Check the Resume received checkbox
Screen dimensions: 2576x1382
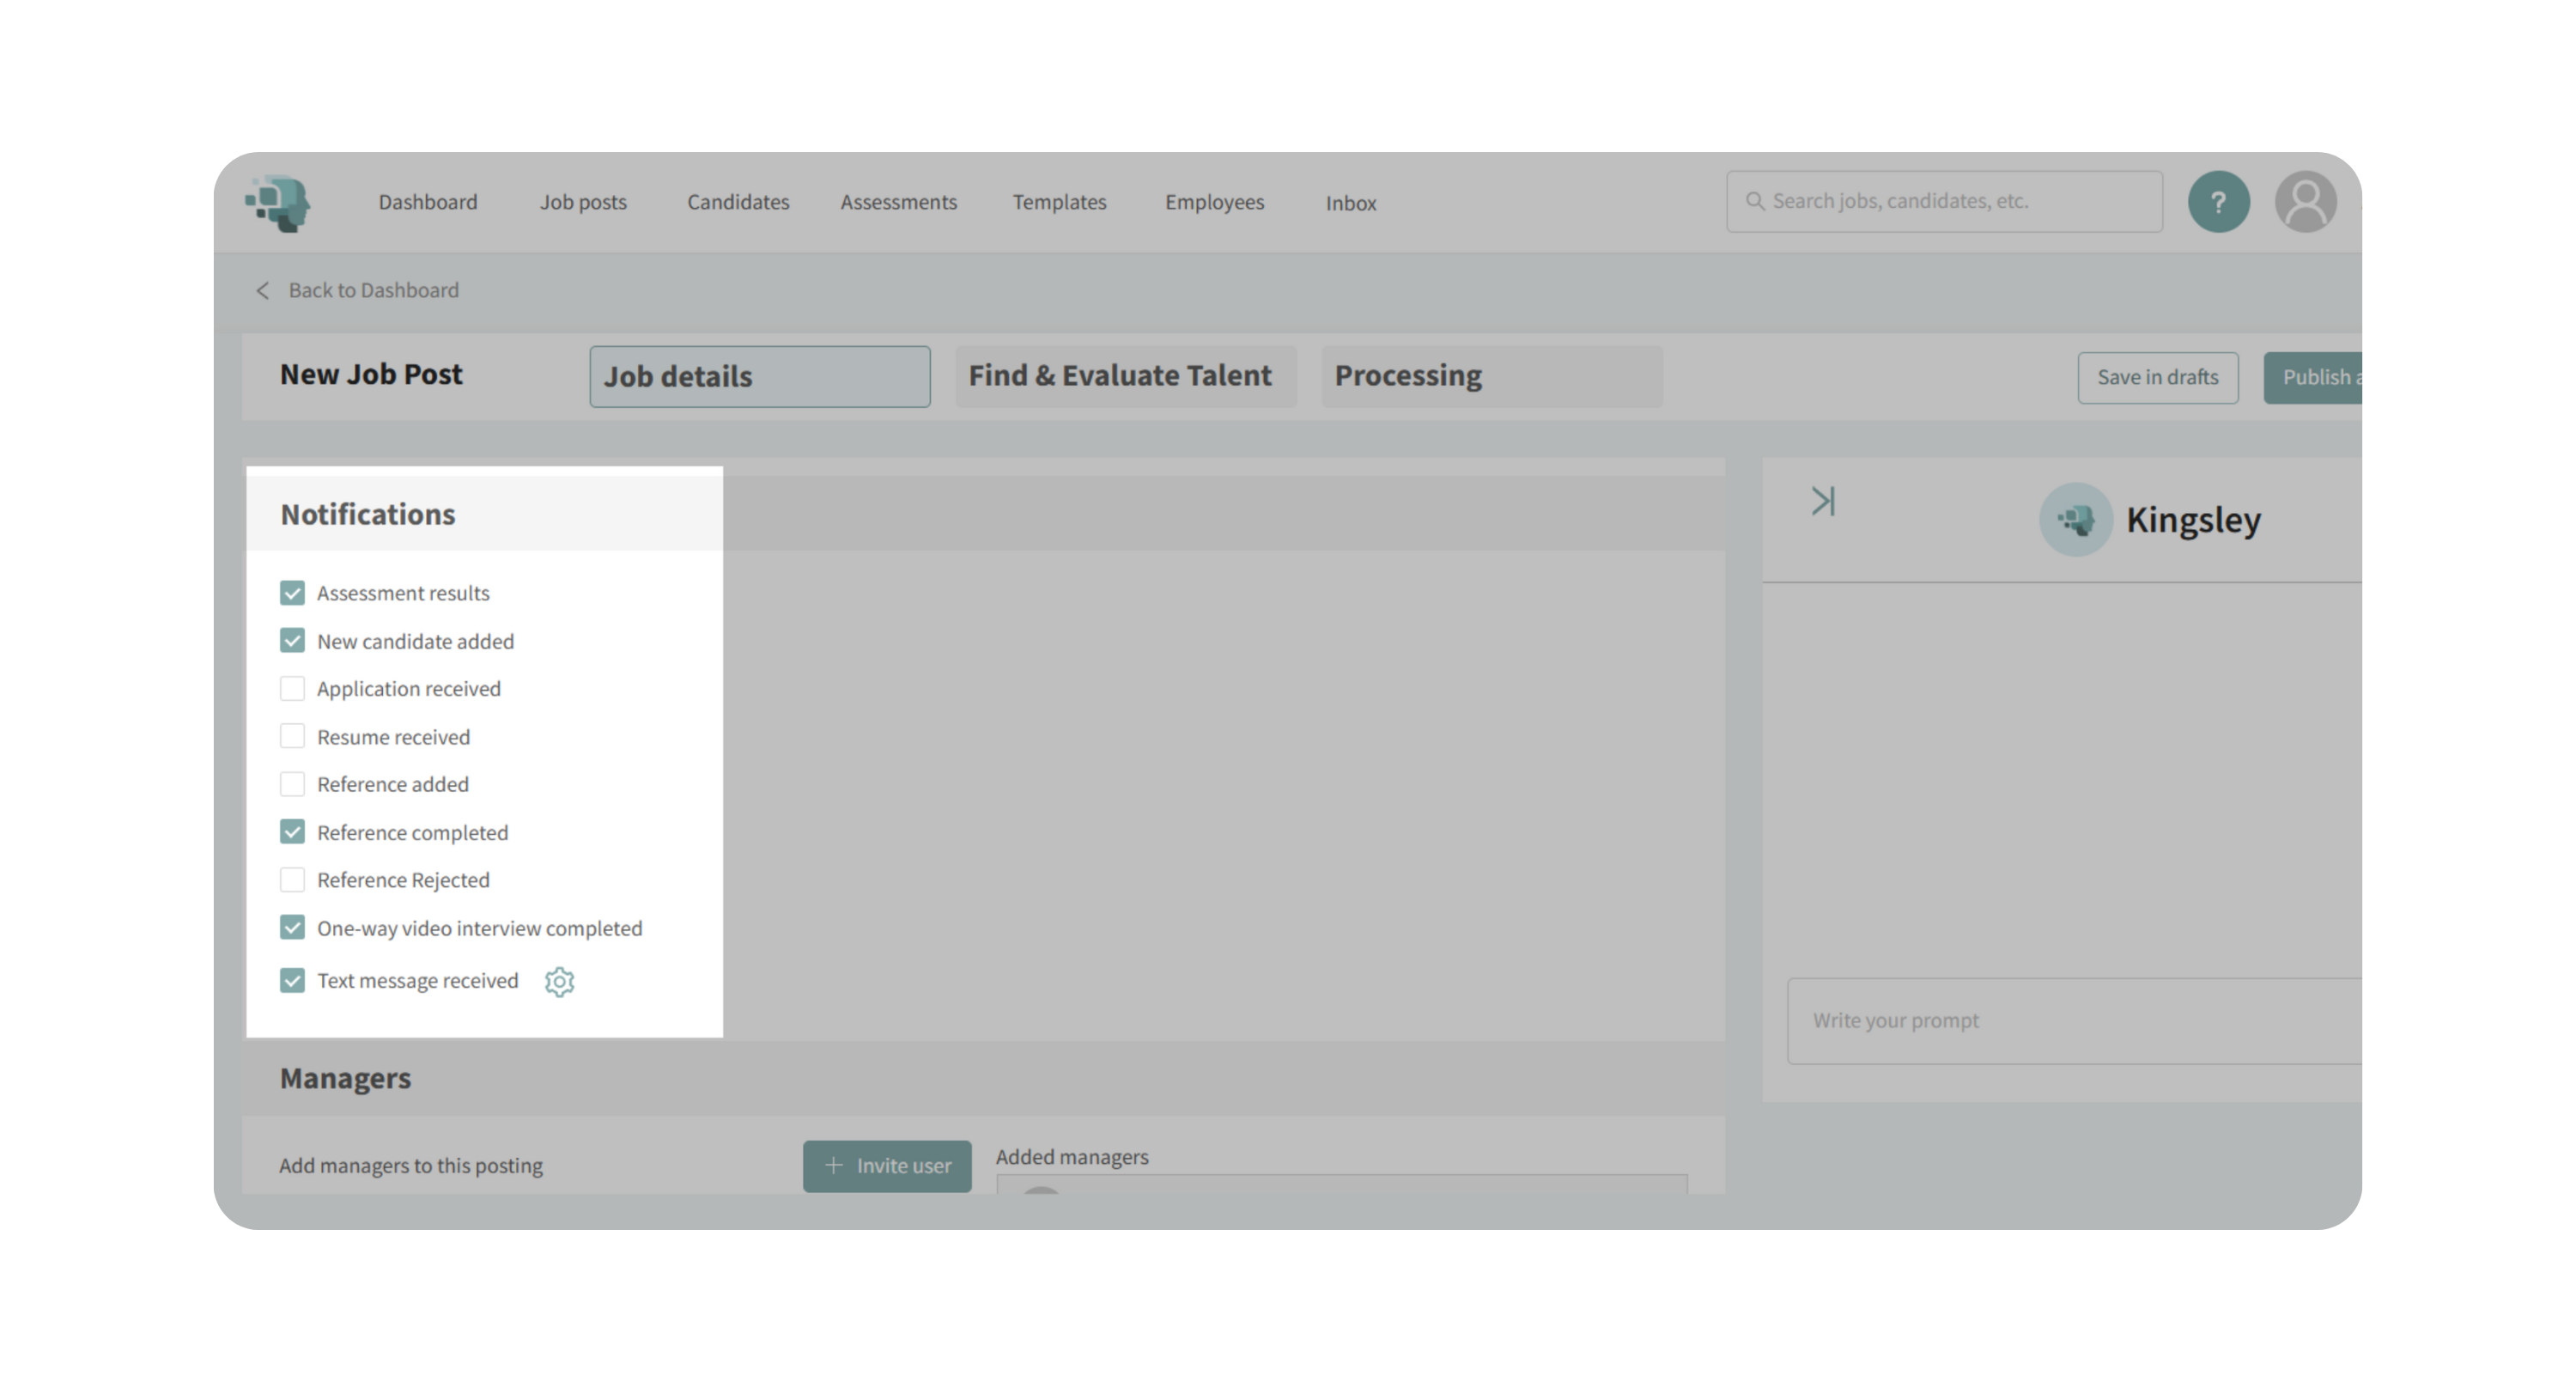click(x=292, y=737)
